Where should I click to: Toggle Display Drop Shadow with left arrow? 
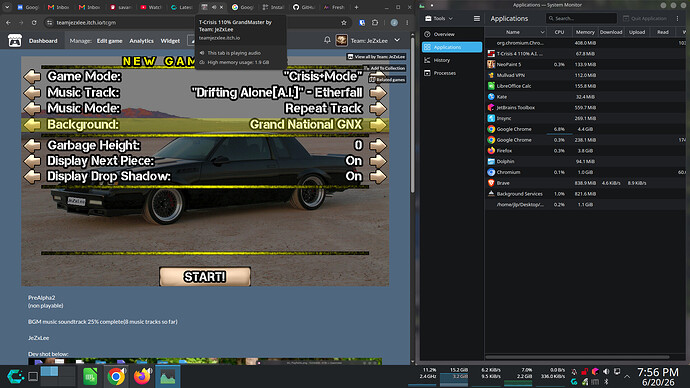coord(32,176)
